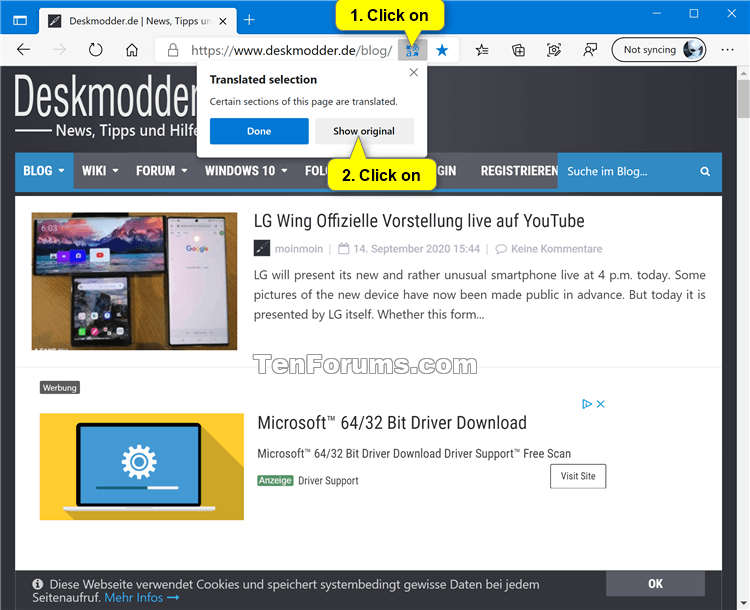Viewport: 750px width, 610px height.
Task: Click the Suche im Blog search field
Action: (627, 171)
